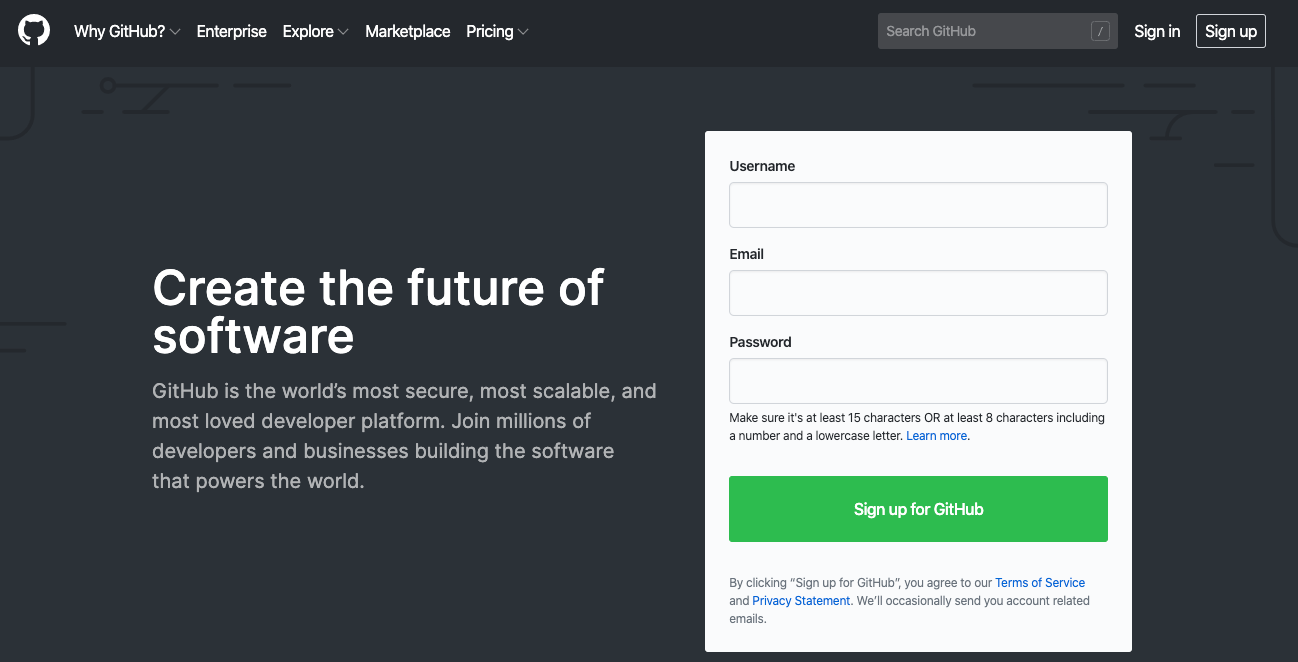Expand the Why GitHub? dropdown

127,31
